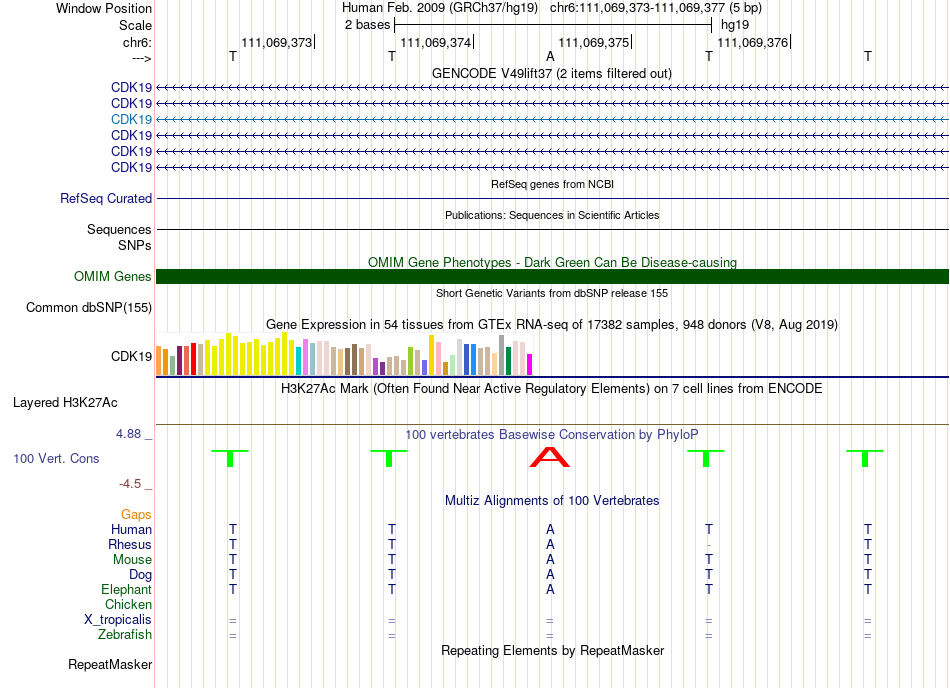Click the Window Position label
The height and width of the screenshot is (688, 950).
pyautogui.click(x=104, y=8)
